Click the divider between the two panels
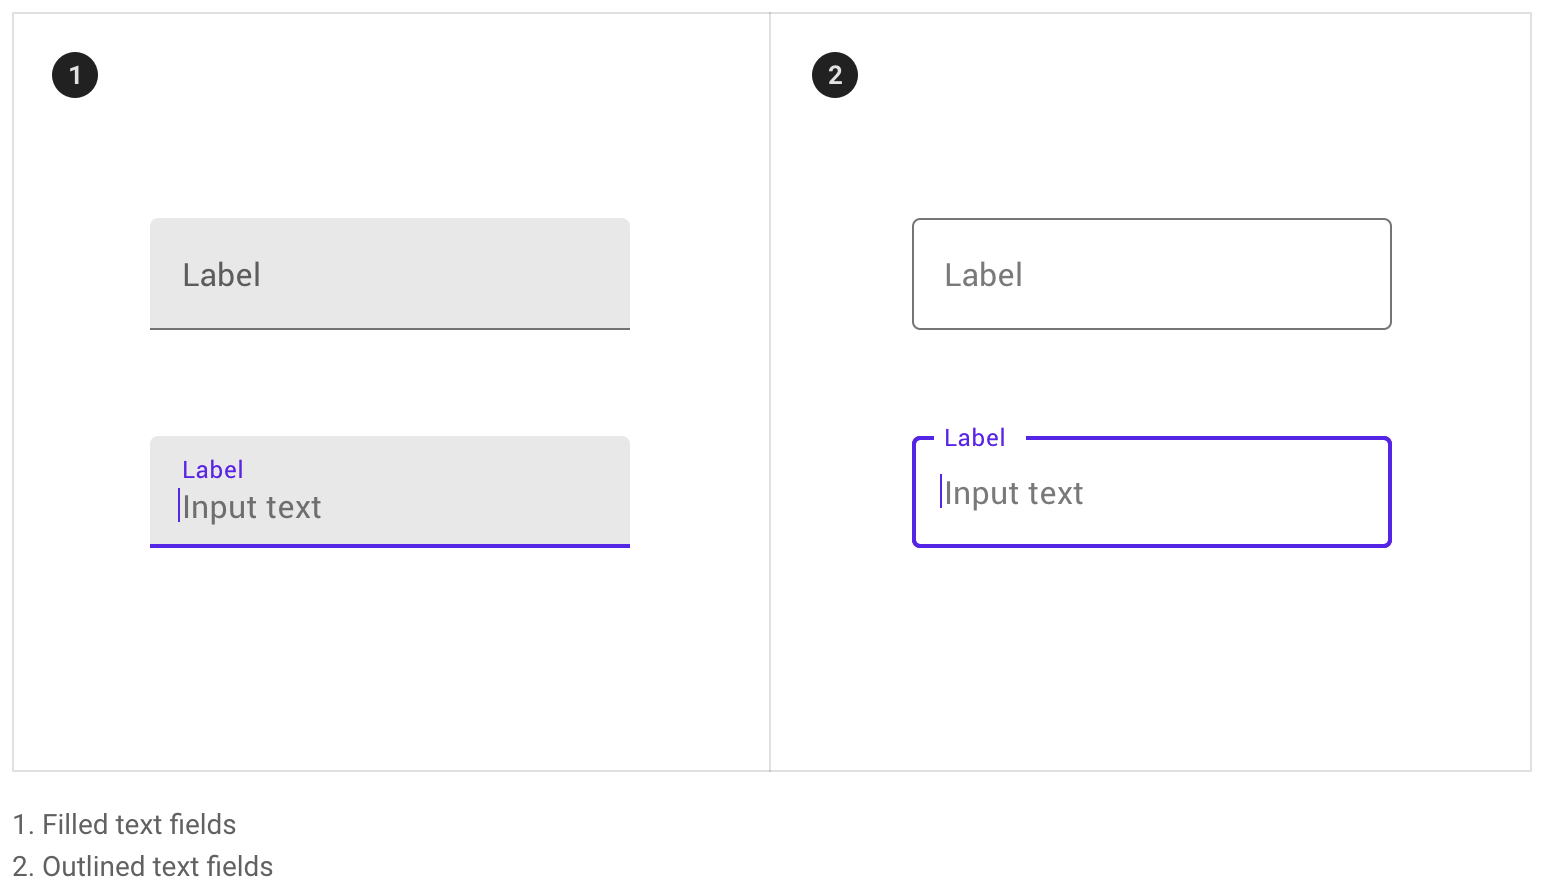Viewport: 1542px width, 896px height. pyautogui.click(x=770, y=392)
